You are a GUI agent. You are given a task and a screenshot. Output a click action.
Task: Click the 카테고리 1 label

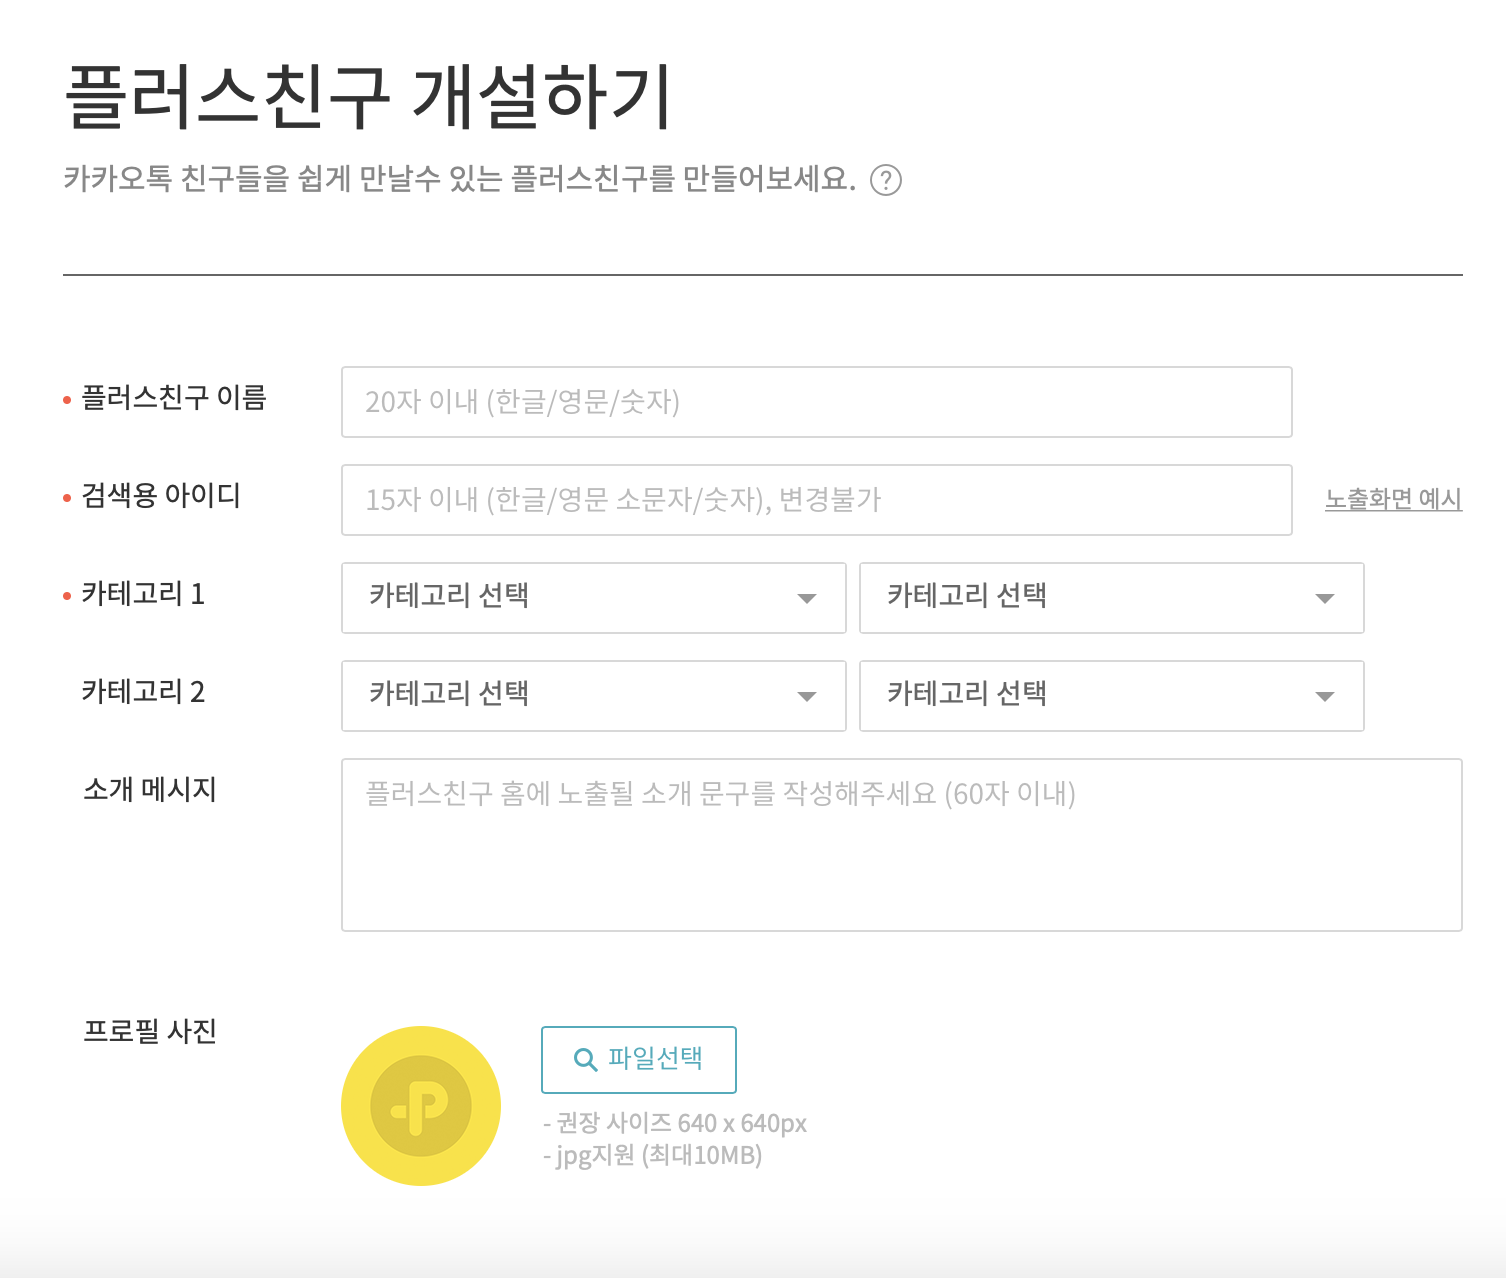(143, 594)
